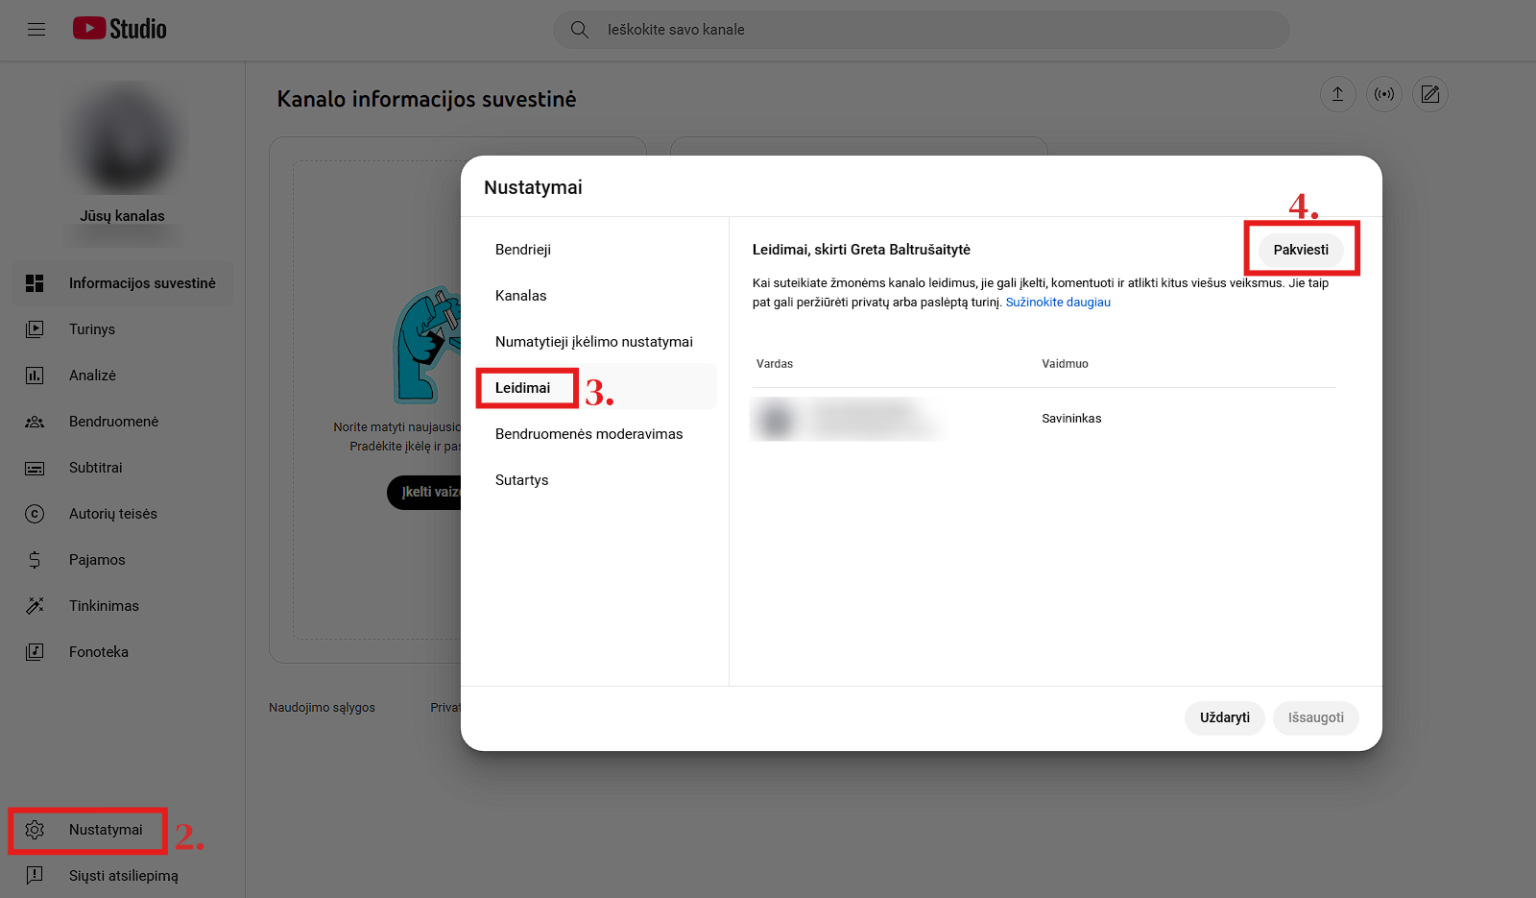Open the Subtitrai section
Screen dimensions: 1536x898
click(x=96, y=467)
